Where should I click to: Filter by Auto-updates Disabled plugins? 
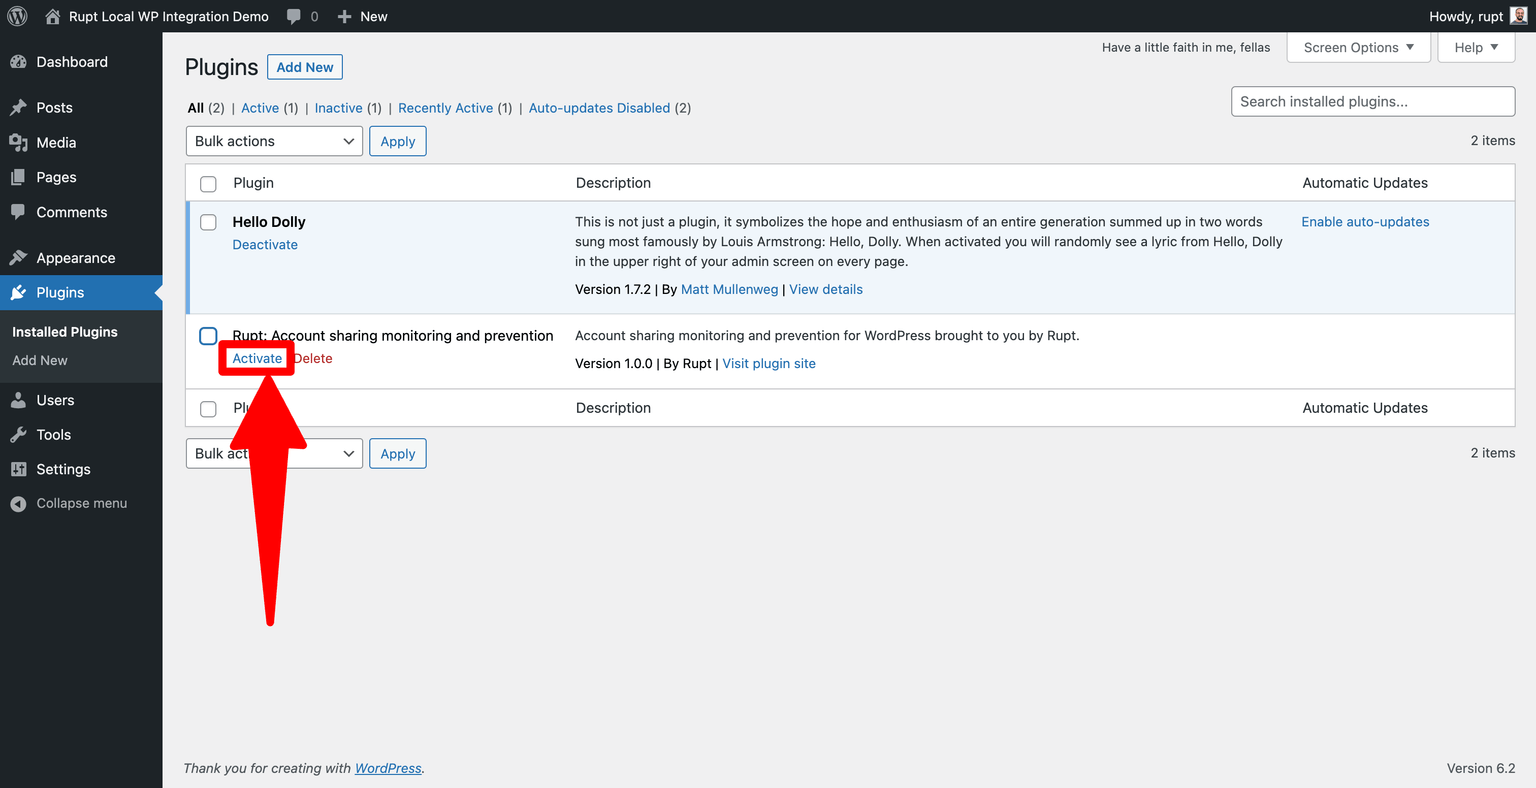pyautogui.click(x=599, y=108)
